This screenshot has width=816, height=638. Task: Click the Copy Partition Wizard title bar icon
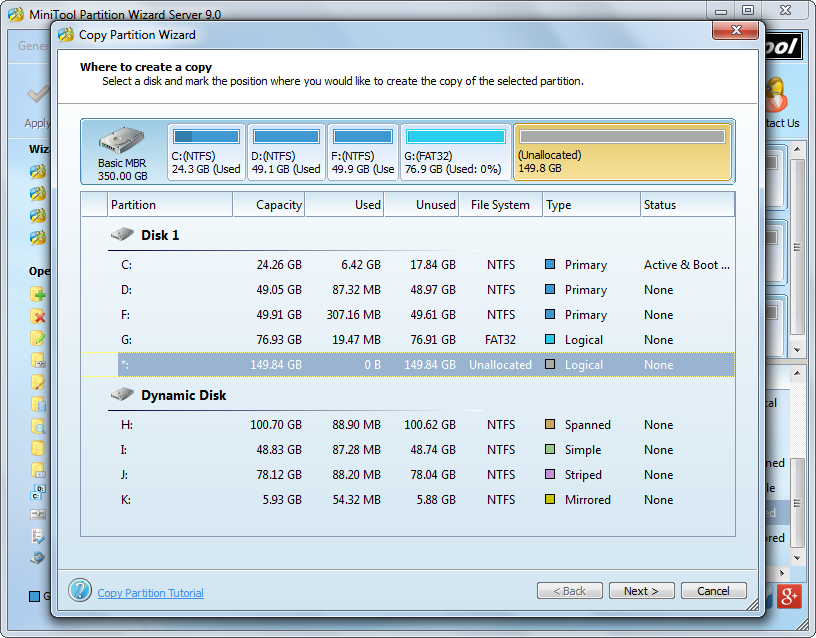(x=66, y=35)
